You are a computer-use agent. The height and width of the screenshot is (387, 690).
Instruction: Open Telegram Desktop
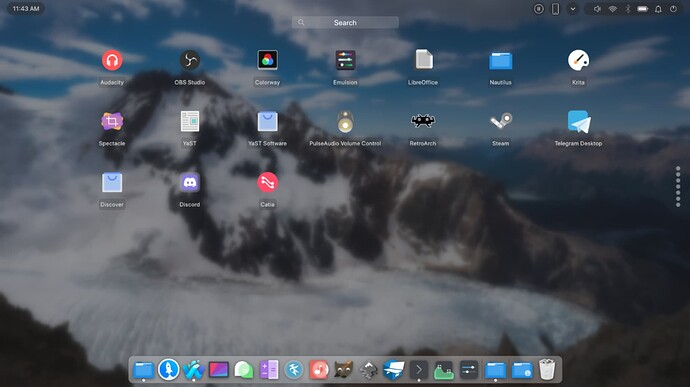578,121
